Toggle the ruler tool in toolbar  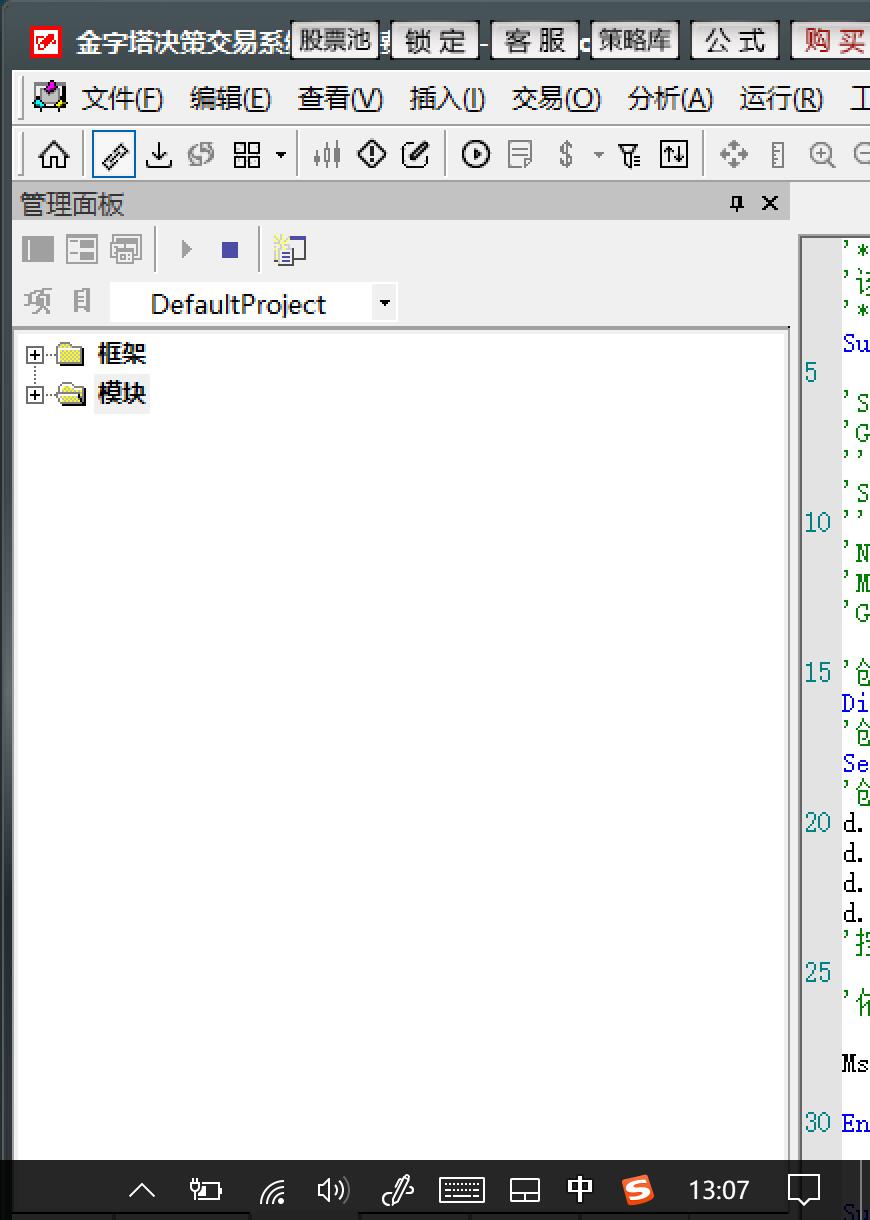(114, 155)
